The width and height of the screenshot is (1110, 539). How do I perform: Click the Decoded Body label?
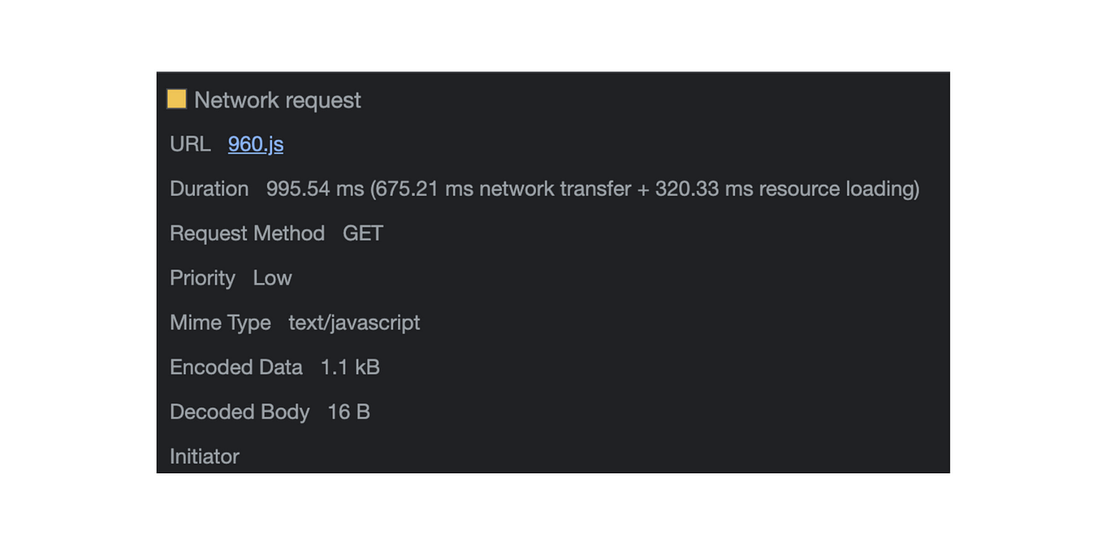click(240, 411)
